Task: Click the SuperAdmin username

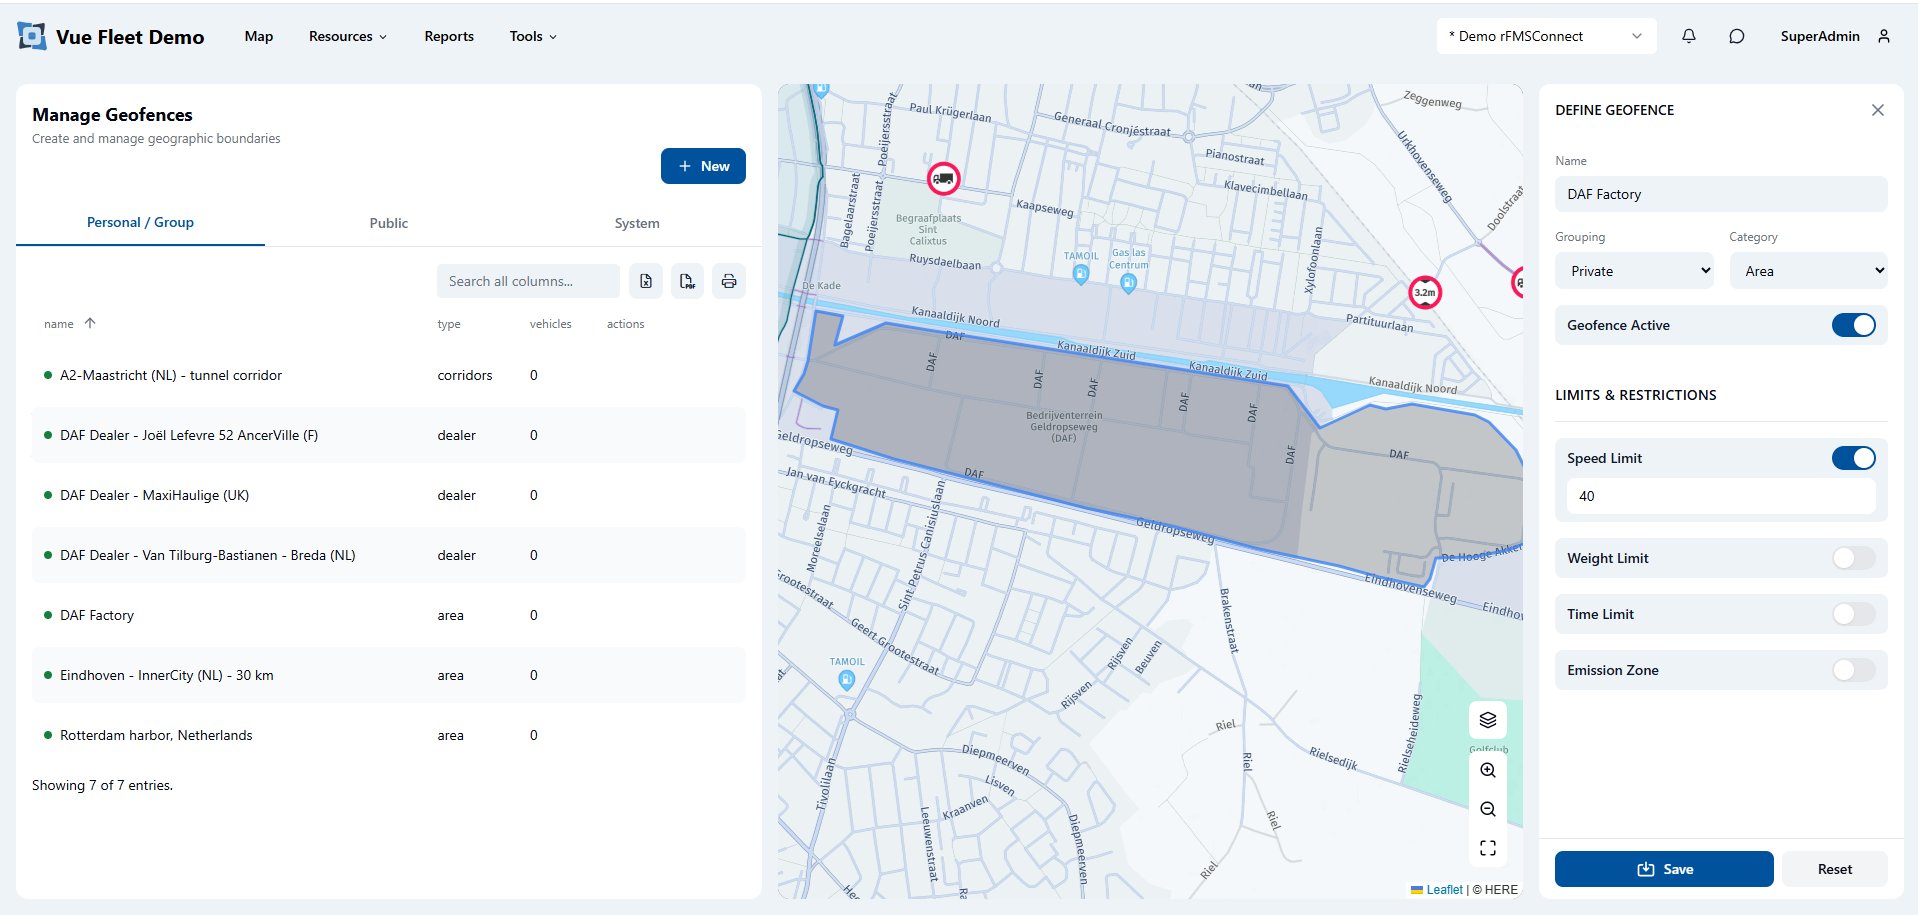Action: click(x=1820, y=36)
